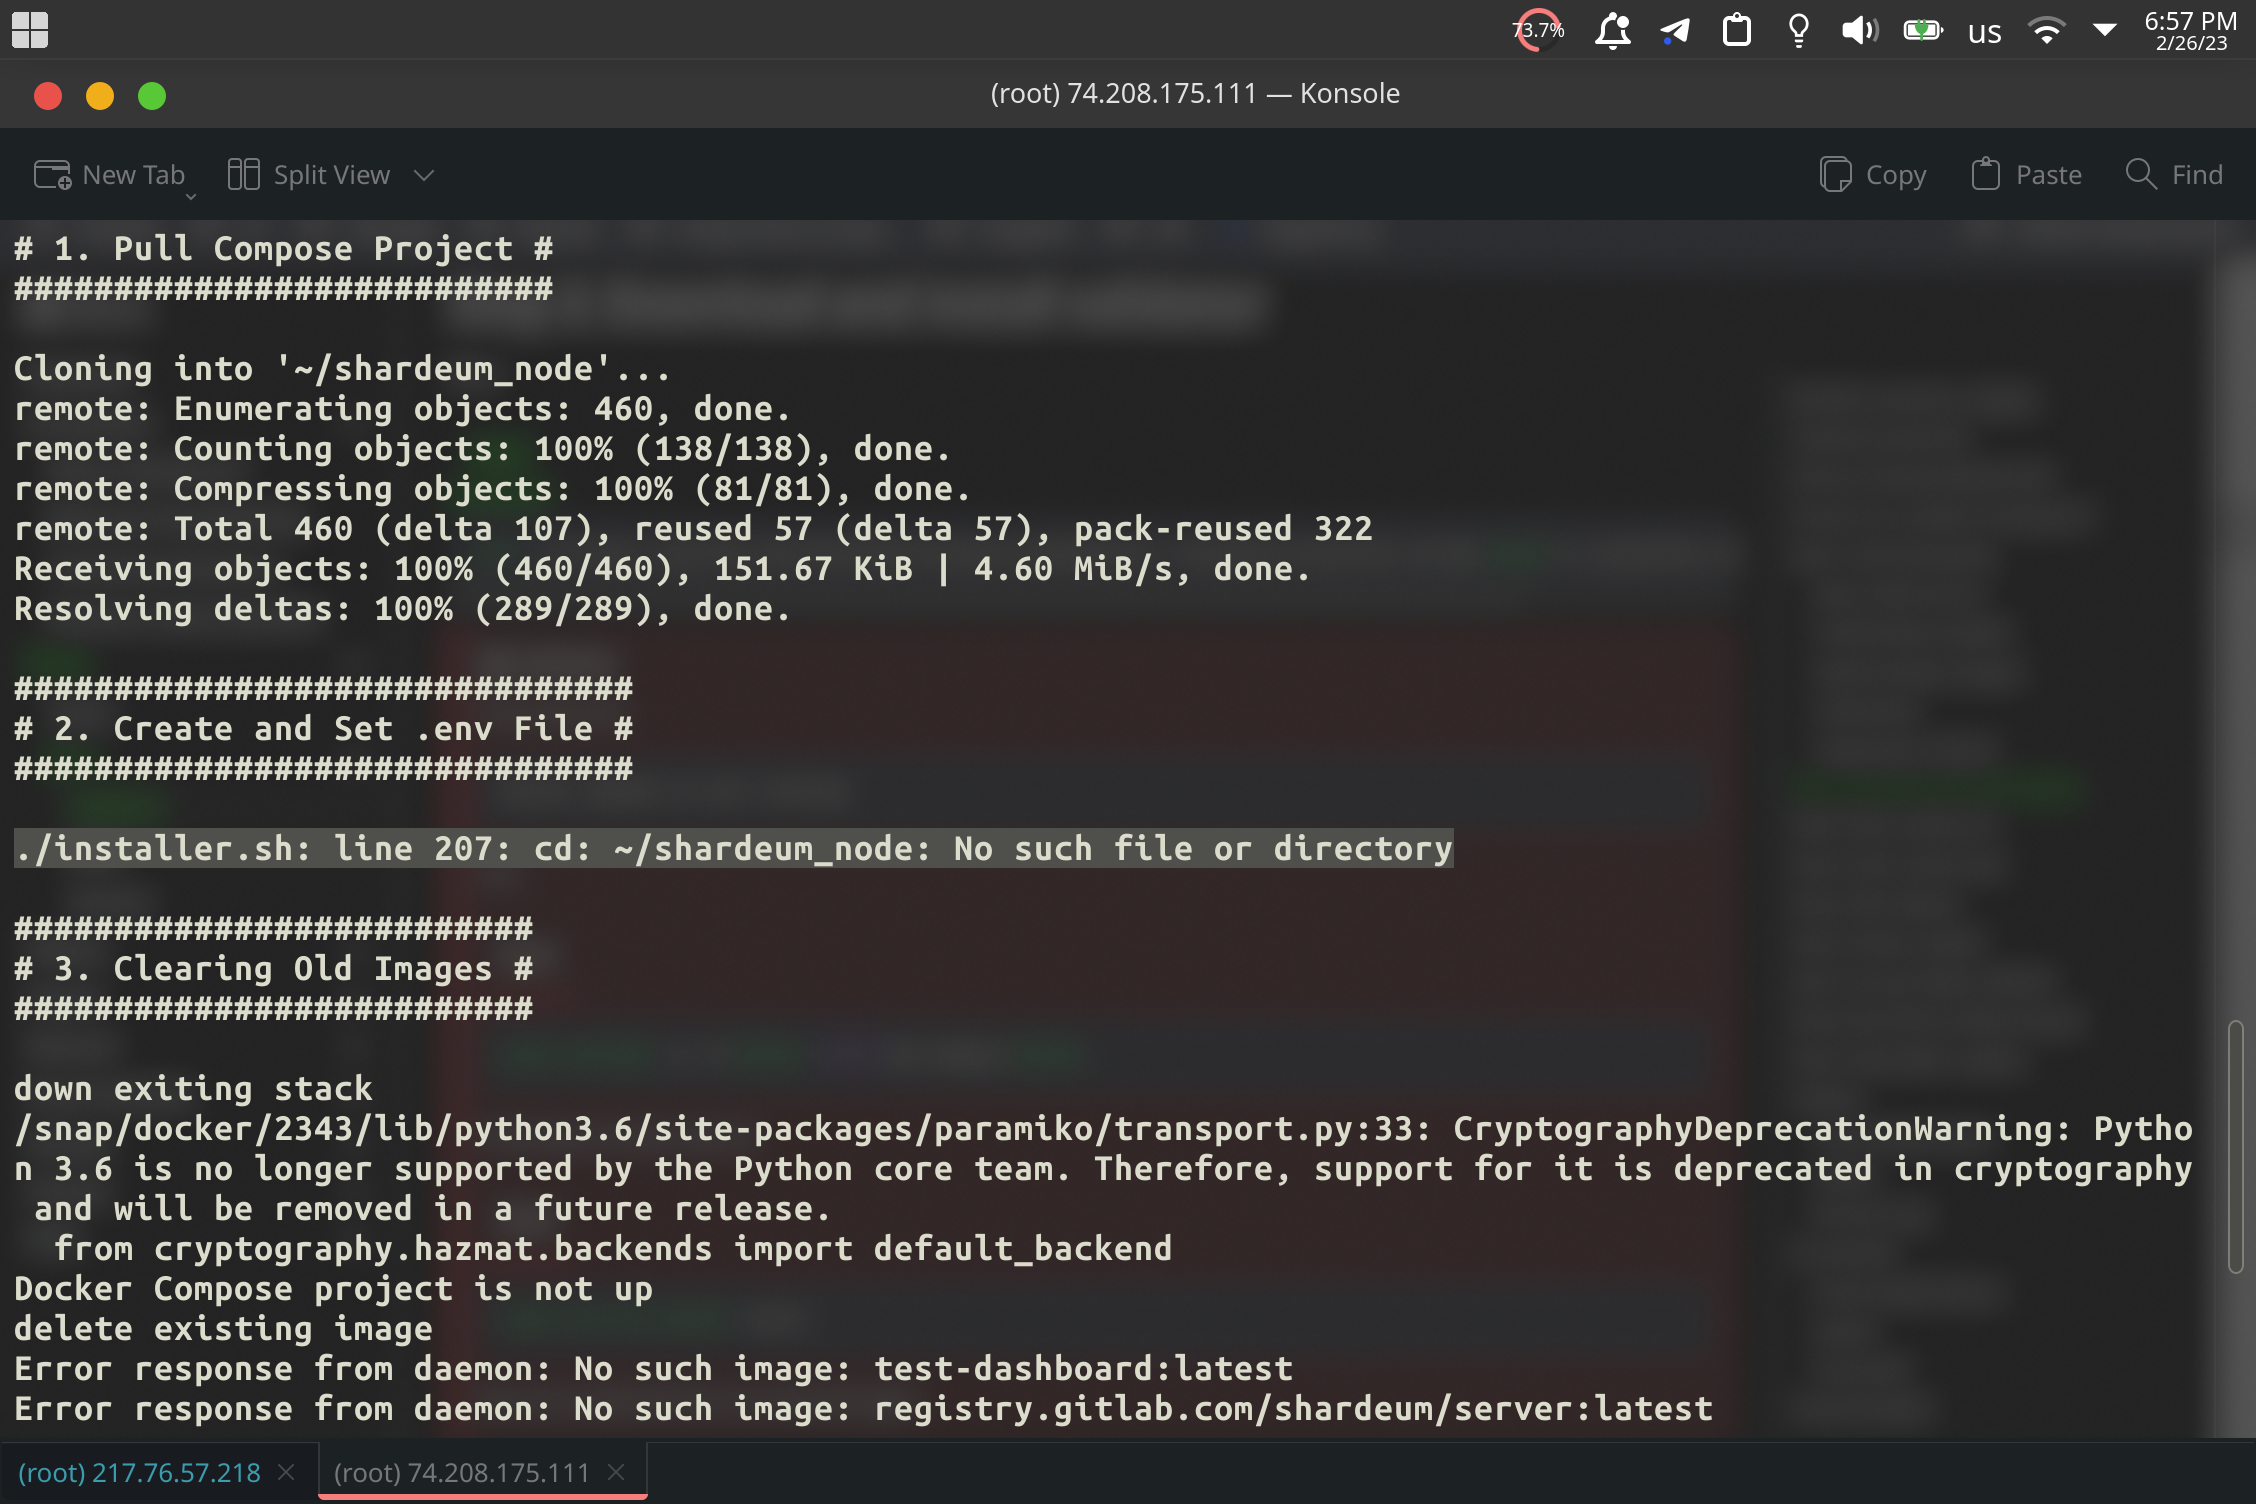Switch to tab (root) 217.76.57.218
The height and width of the screenshot is (1504, 2256).
pyautogui.click(x=140, y=1471)
